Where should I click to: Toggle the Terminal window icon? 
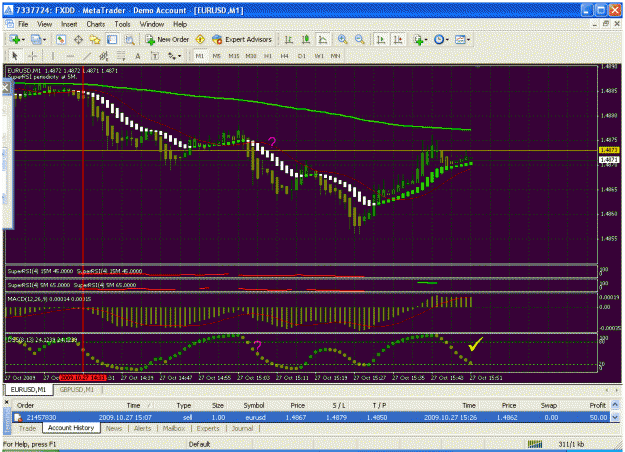point(112,39)
